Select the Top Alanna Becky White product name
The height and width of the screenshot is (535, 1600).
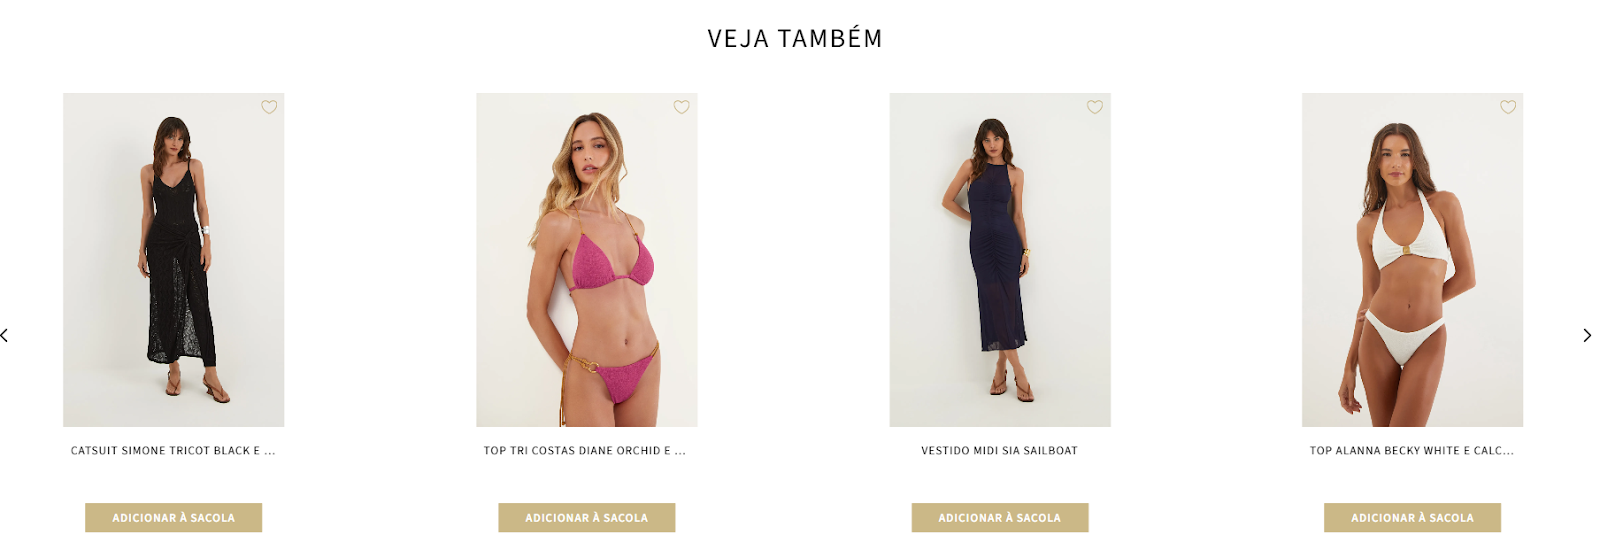coord(1412,451)
